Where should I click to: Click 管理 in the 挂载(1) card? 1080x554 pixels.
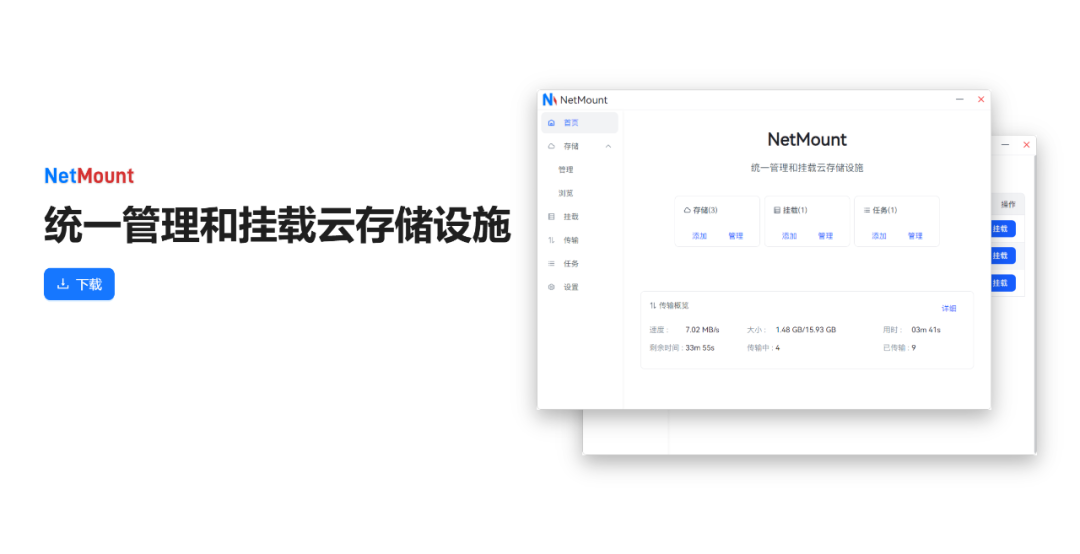pyautogui.click(x=825, y=236)
